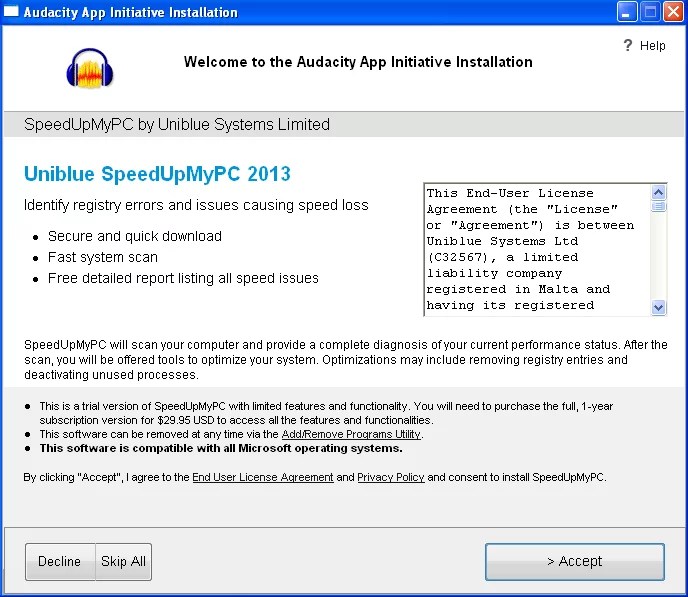Image resolution: width=688 pixels, height=597 pixels.
Task: Decline the SpeedUpMyPC offer
Action: 60,561
